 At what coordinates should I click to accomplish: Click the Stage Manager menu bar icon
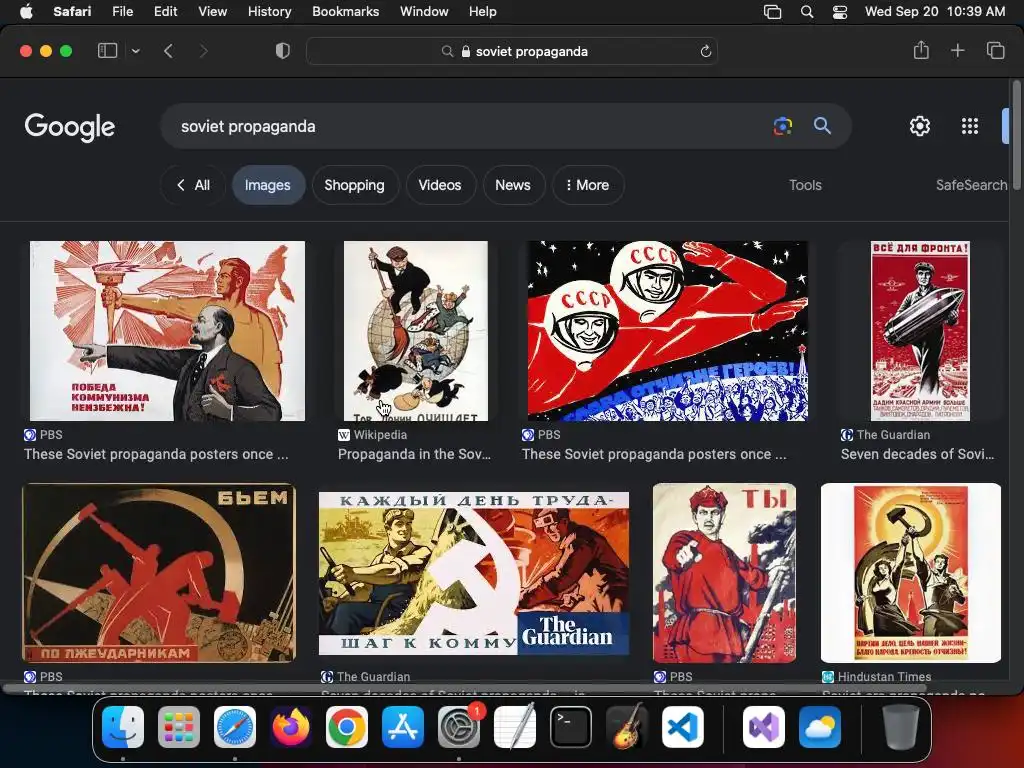coord(773,11)
